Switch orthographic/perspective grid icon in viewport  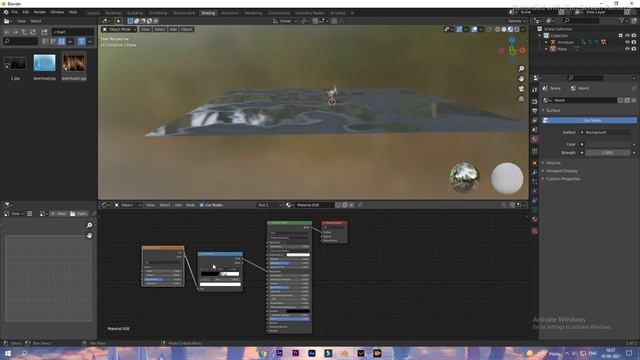521,99
